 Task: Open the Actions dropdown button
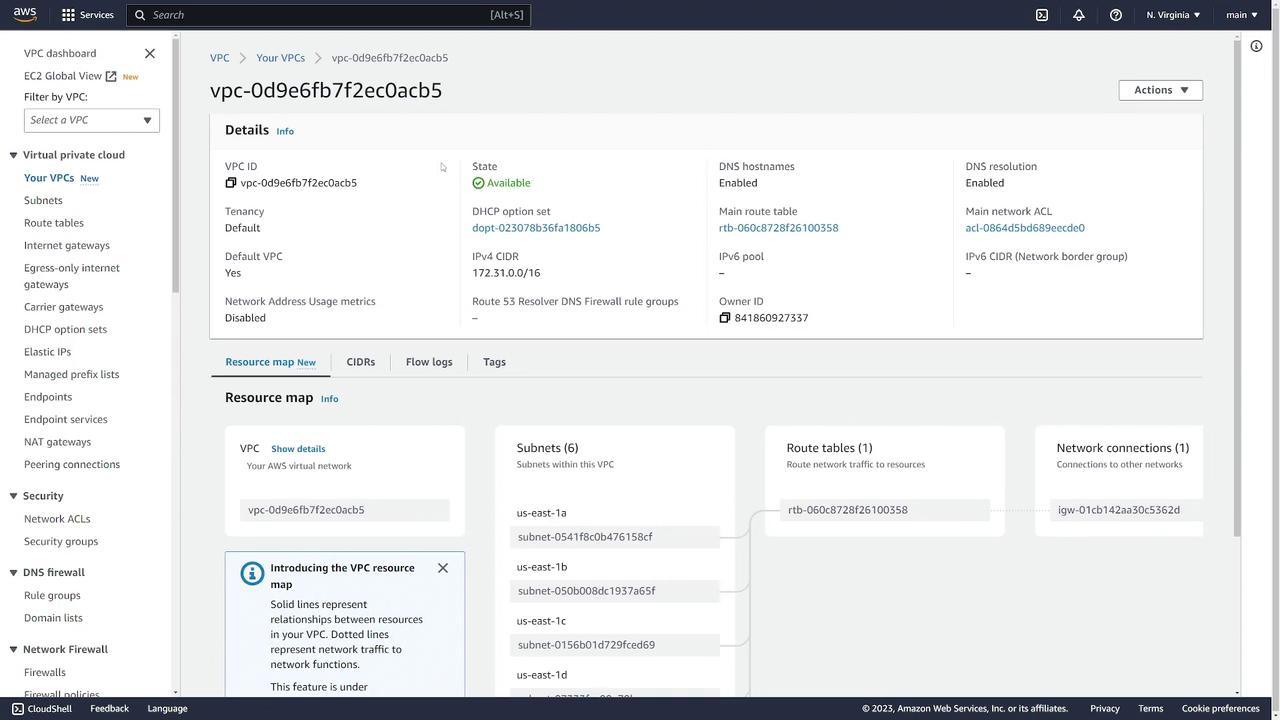click(1160, 90)
